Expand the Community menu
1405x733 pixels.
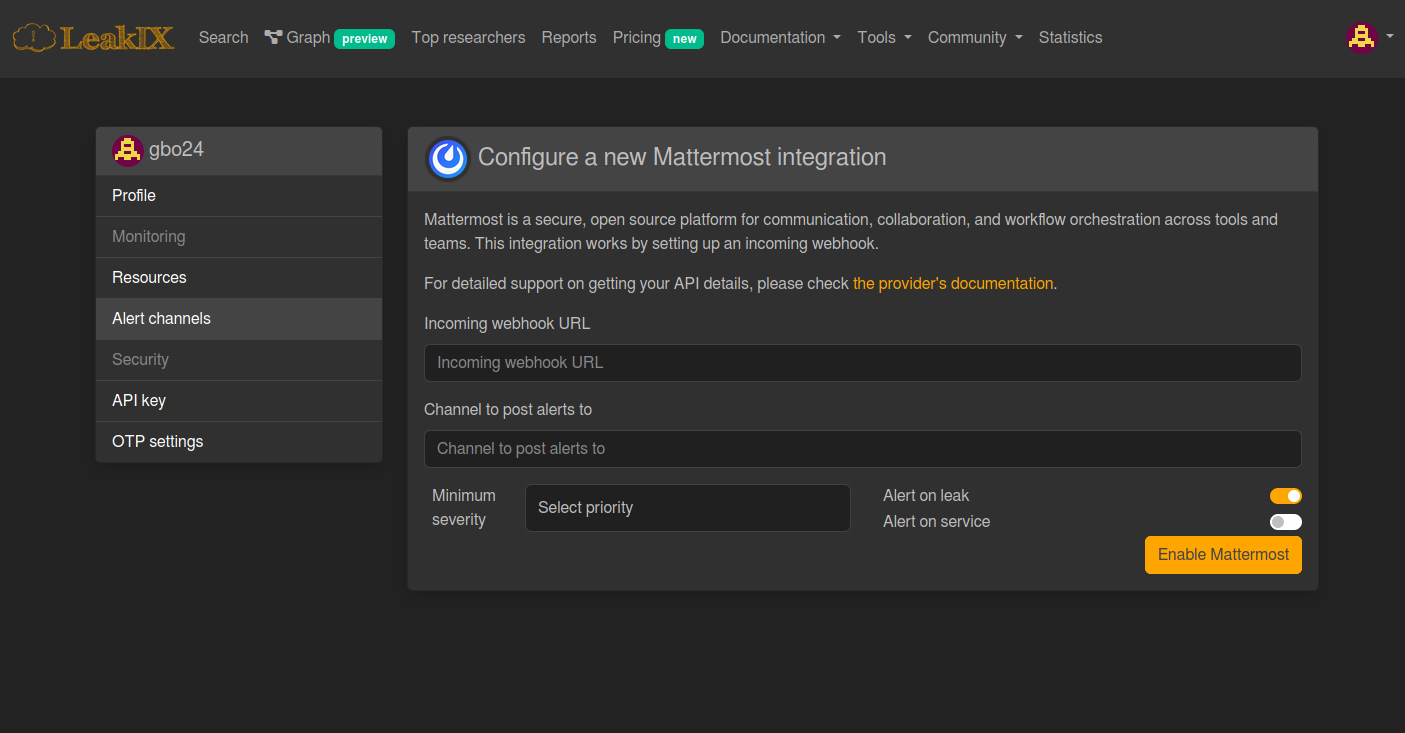pyautogui.click(x=975, y=37)
